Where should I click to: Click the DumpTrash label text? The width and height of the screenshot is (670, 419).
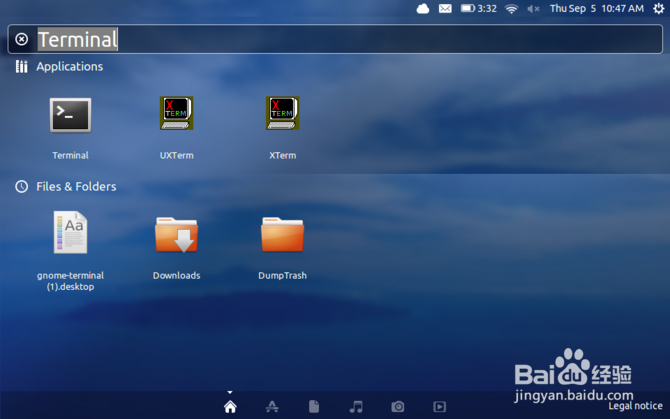pyautogui.click(x=282, y=275)
